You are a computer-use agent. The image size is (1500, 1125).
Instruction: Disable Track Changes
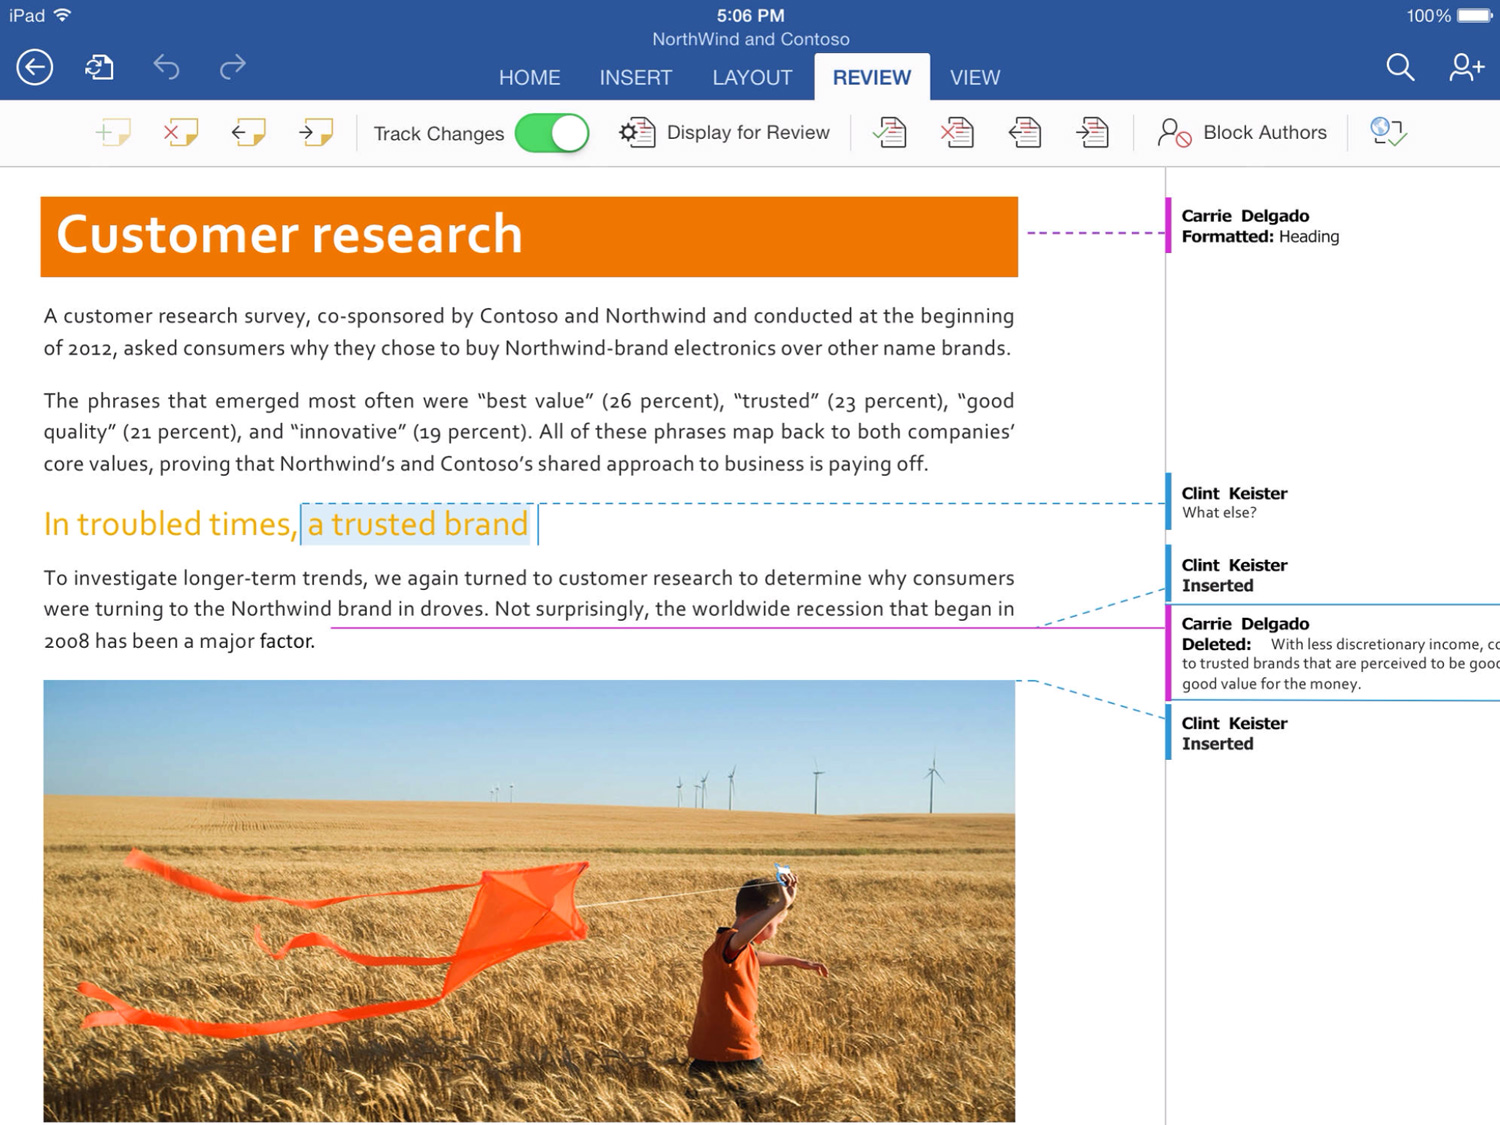(x=553, y=132)
